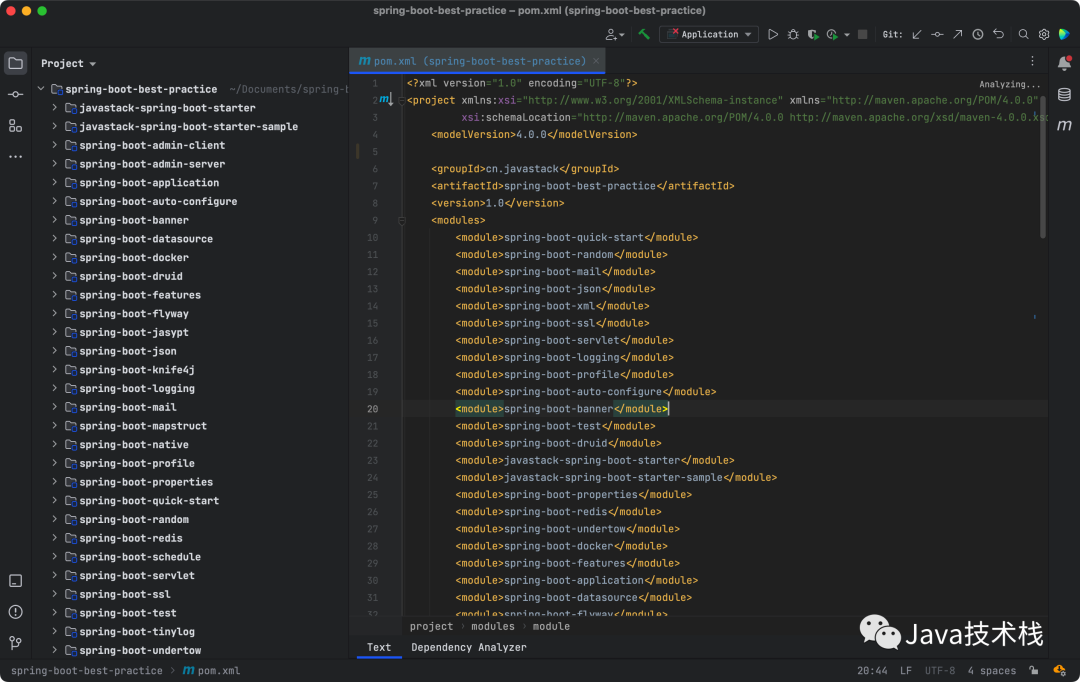Switch to the Text tab

[x=379, y=648]
